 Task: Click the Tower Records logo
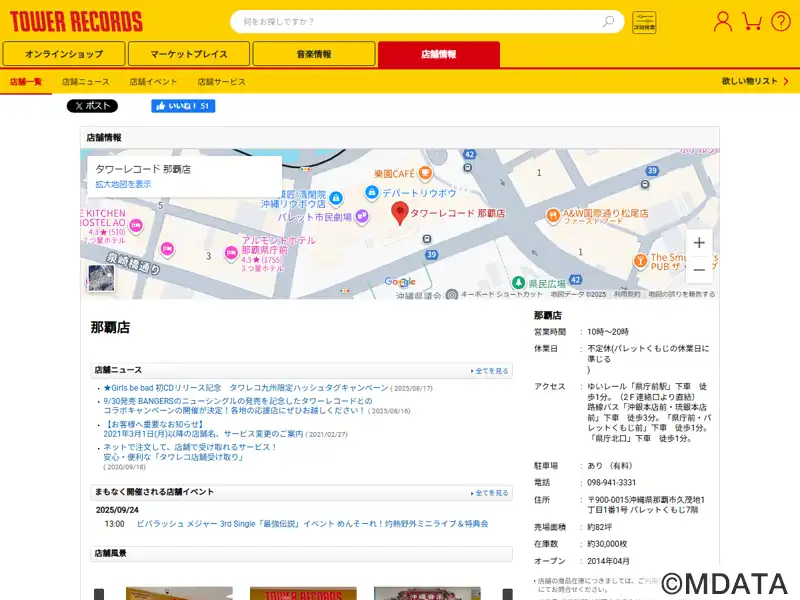point(76,22)
